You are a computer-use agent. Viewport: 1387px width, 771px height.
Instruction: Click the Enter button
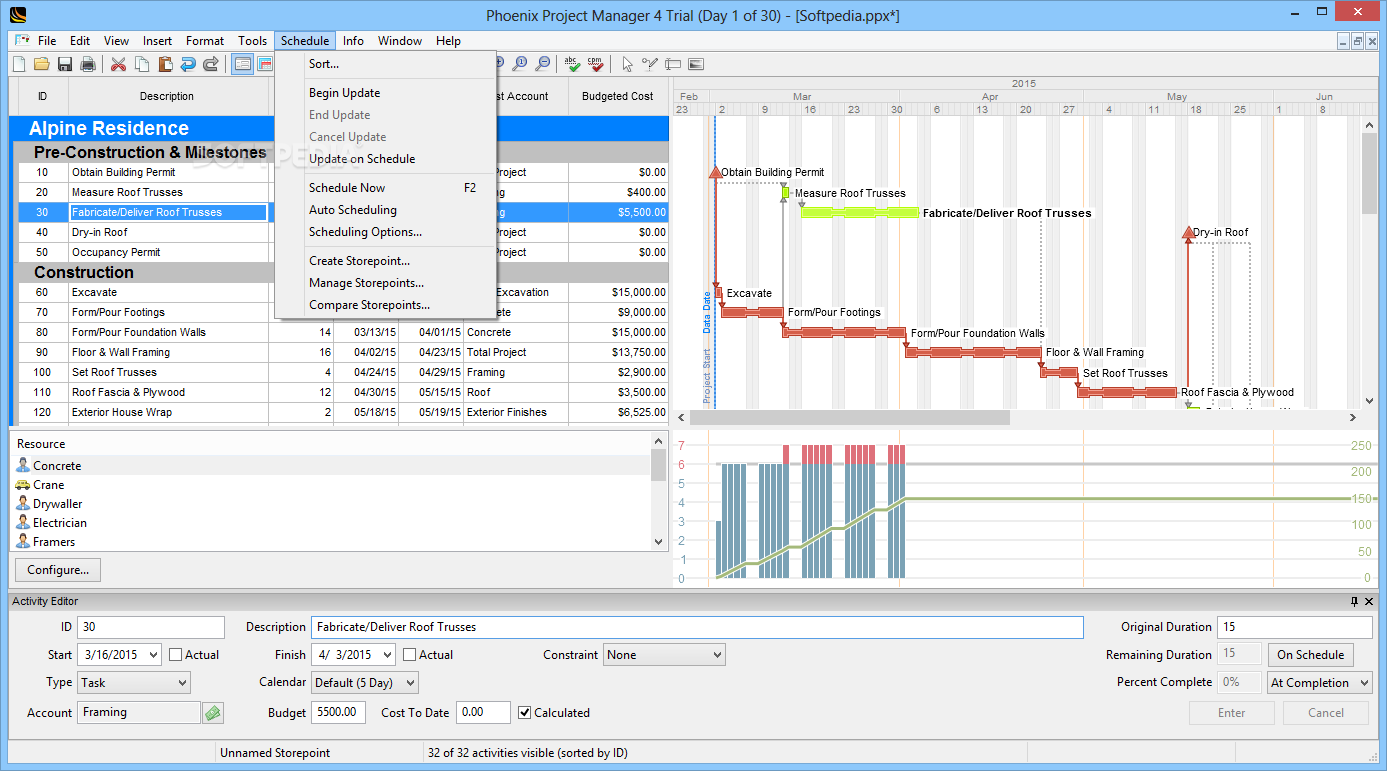point(1232,713)
